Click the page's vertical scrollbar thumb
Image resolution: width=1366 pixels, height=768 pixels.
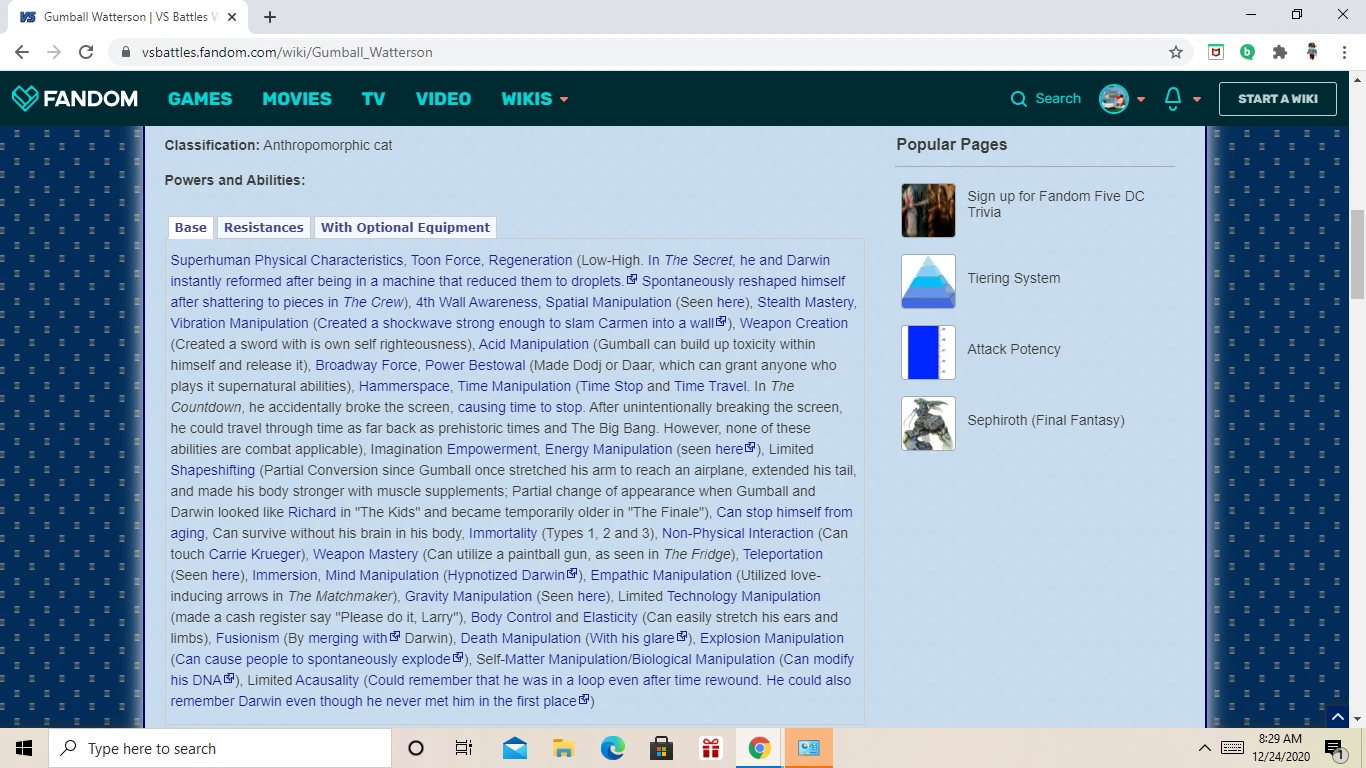(x=1357, y=254)
